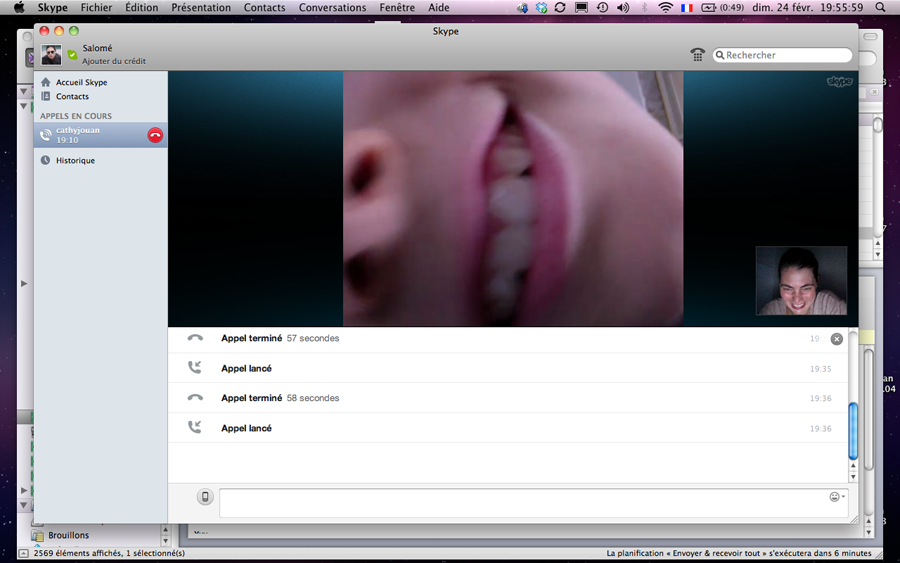Click the home icon beside Accueil Skype
This screenshot has height=563, width=900.
[45, 82]
